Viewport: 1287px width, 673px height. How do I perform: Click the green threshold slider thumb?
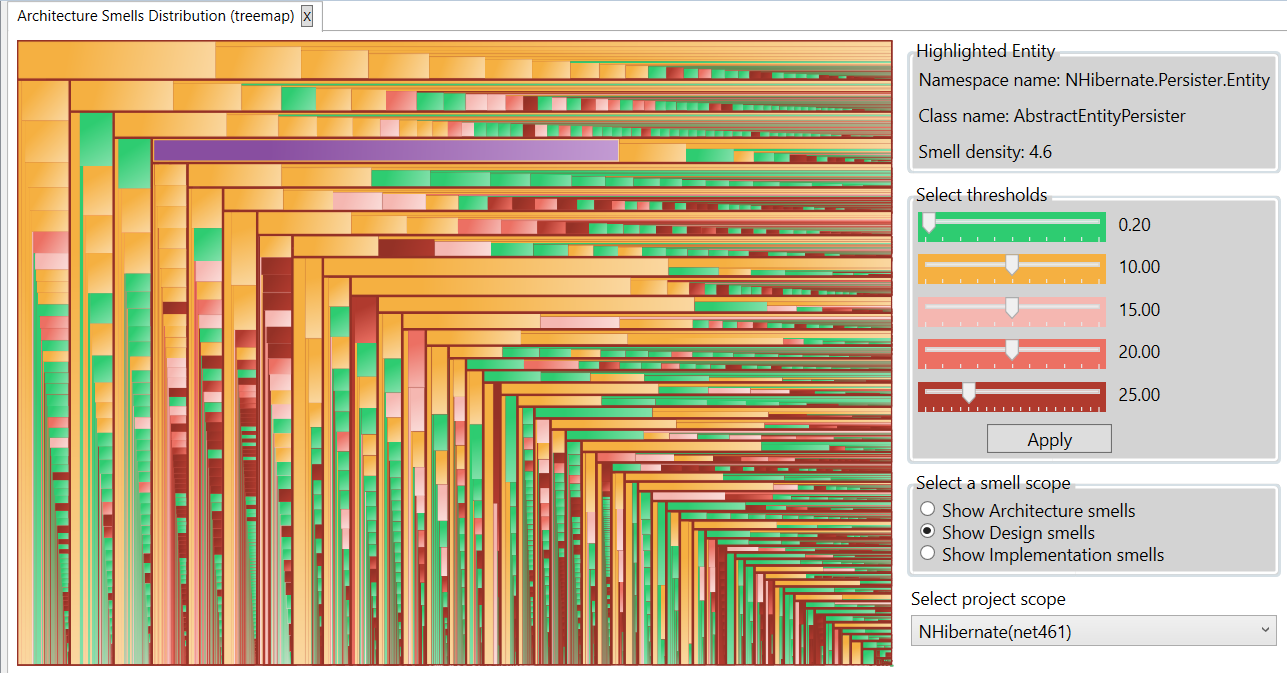[x=929, y=224]
